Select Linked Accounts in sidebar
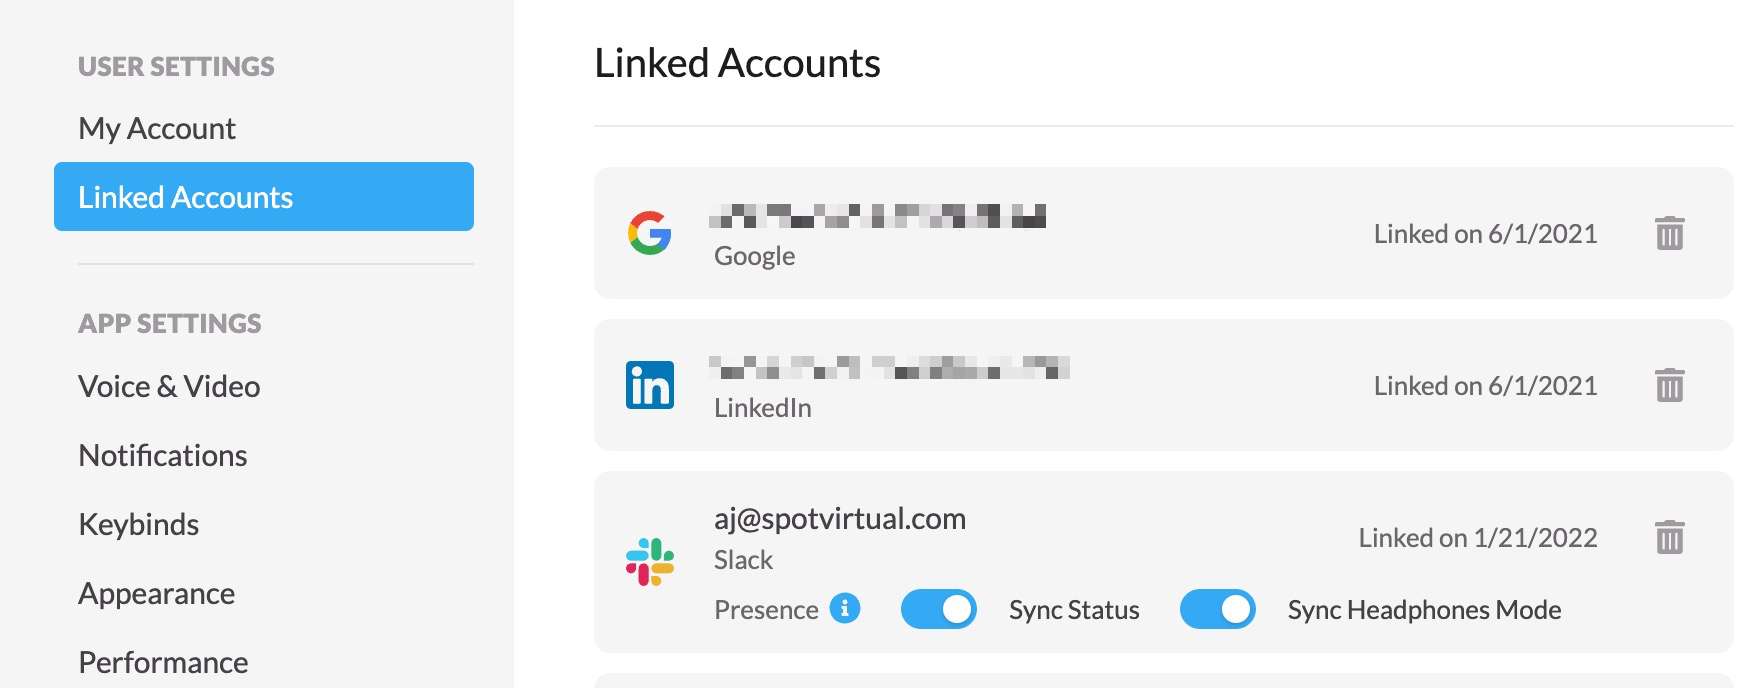The image size is (1744, 688). click(x=264, y=197)
